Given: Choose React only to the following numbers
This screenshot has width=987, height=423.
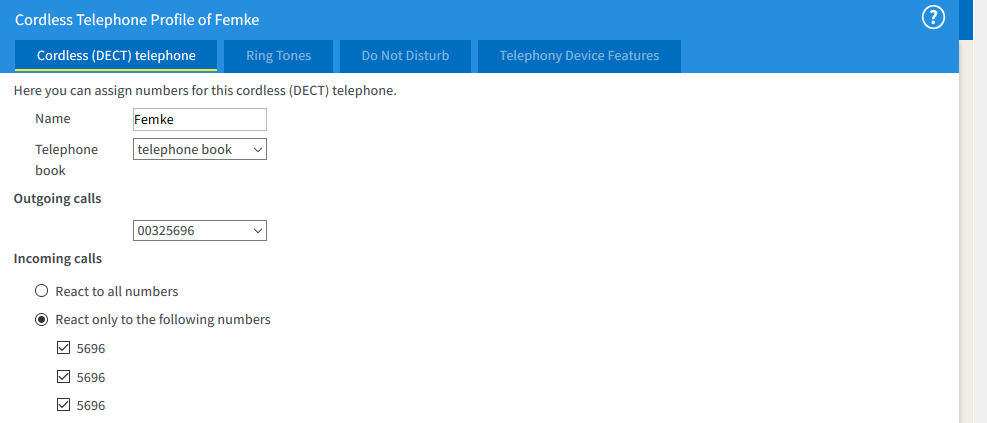Looking at the screenshot, I should [x=41, y=320].
